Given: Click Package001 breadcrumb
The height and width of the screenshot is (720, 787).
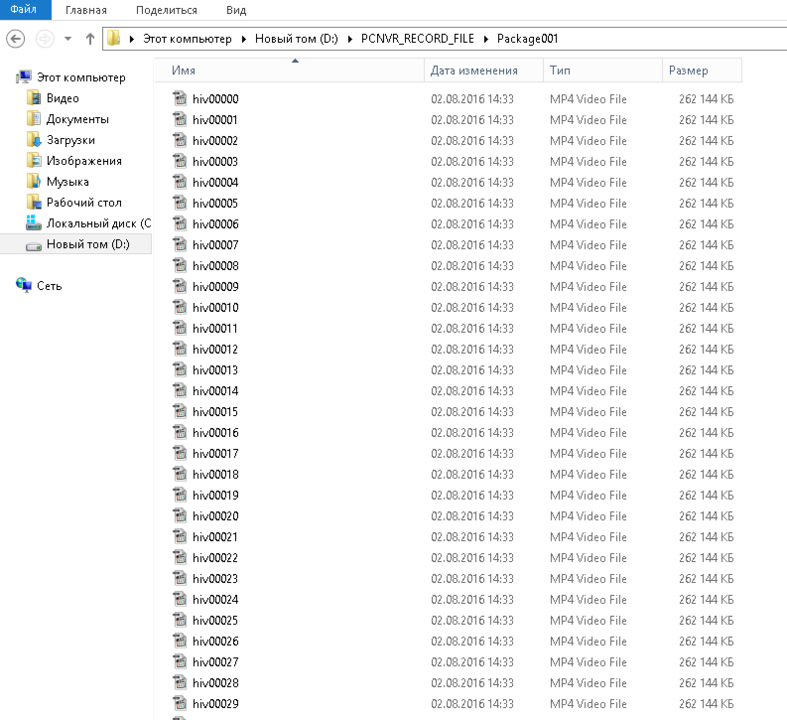Looking at the screenshot, I should coord(527,39).
